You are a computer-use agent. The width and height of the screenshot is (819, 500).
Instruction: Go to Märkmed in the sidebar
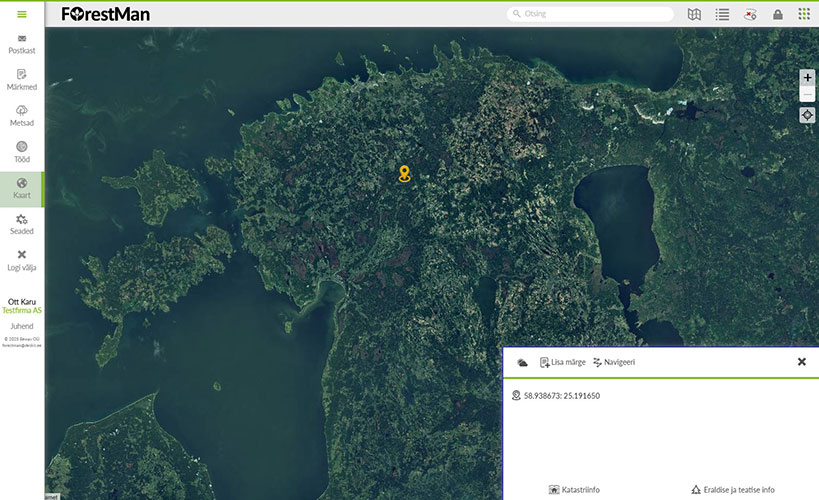[22, 80]
